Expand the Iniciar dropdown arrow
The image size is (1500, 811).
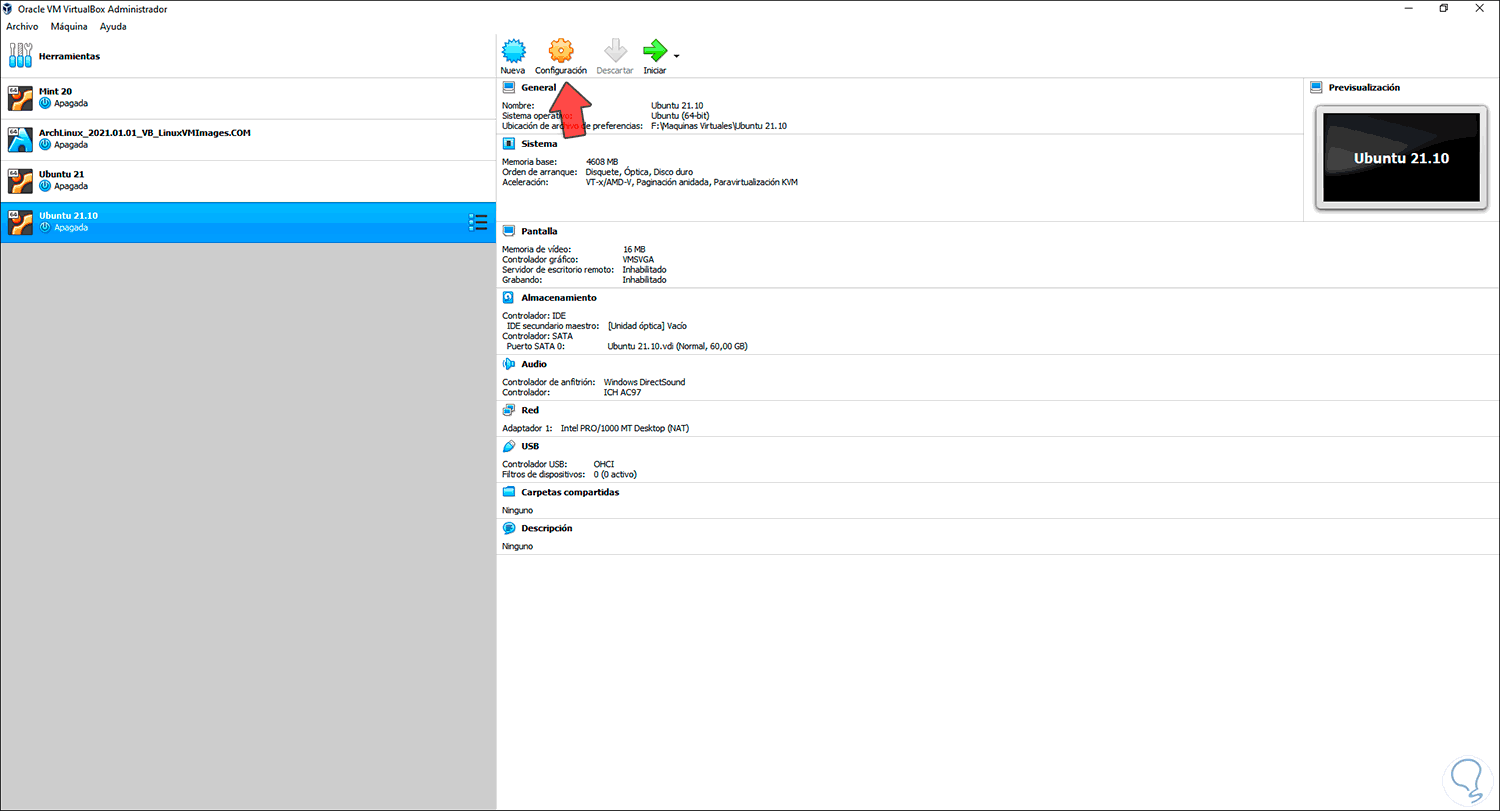(677, 55)
